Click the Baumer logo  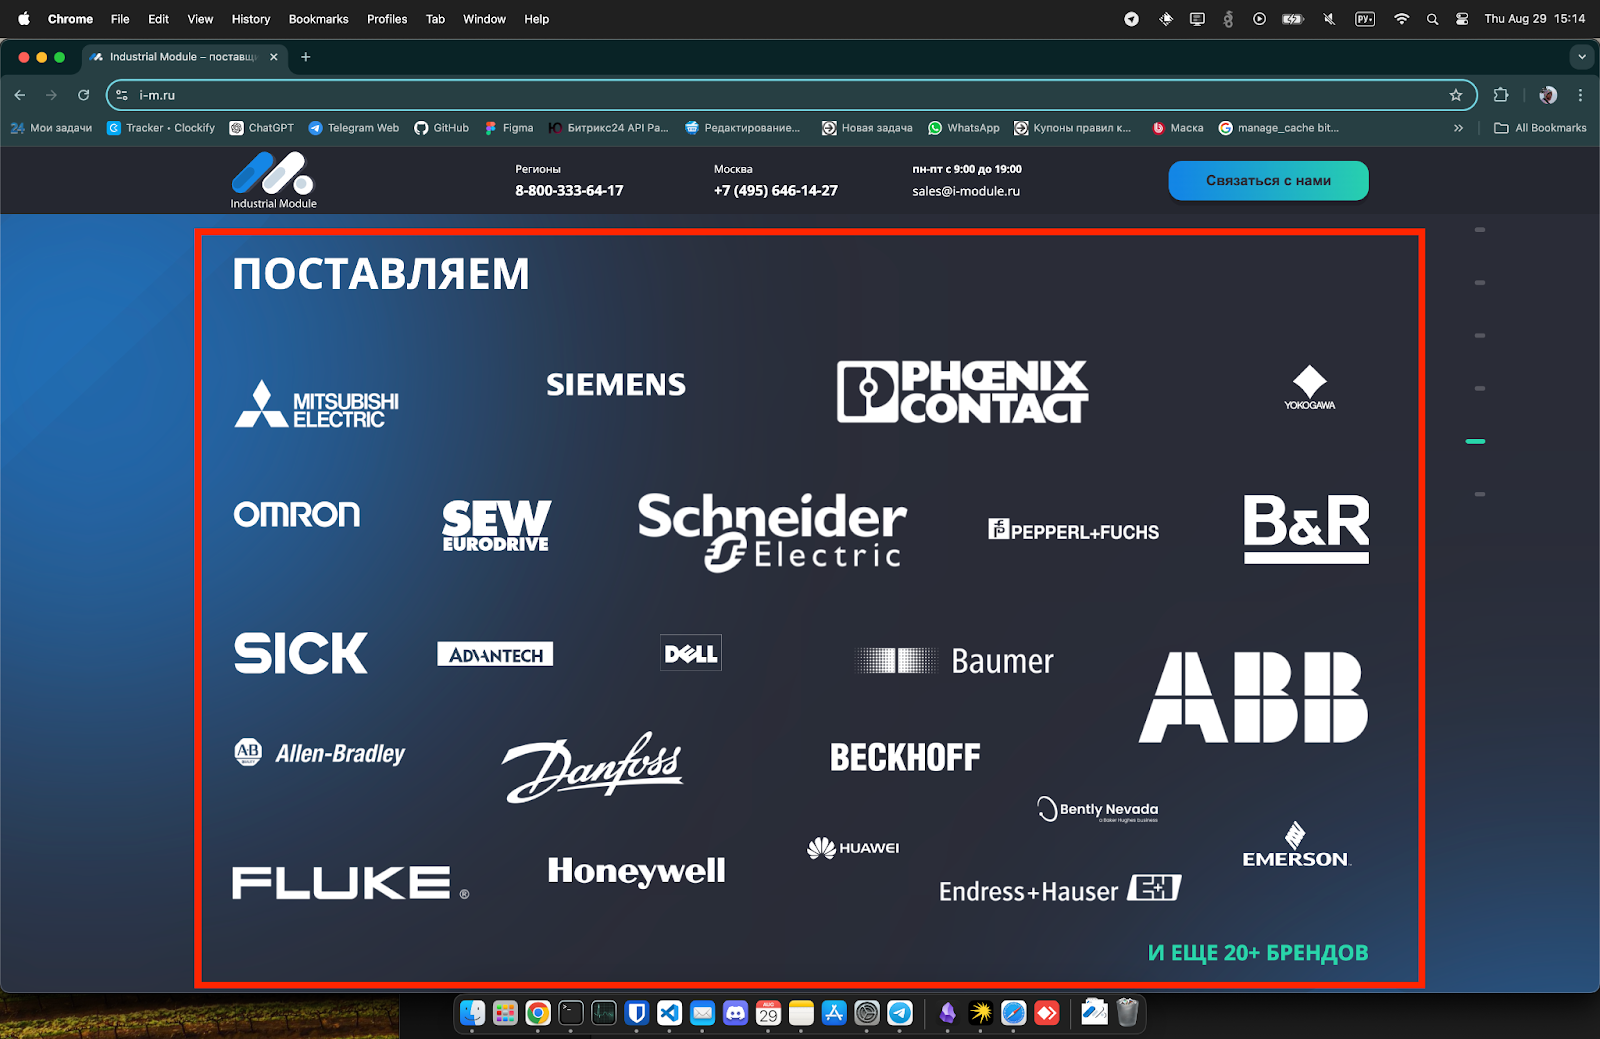[x=955, y=661]
